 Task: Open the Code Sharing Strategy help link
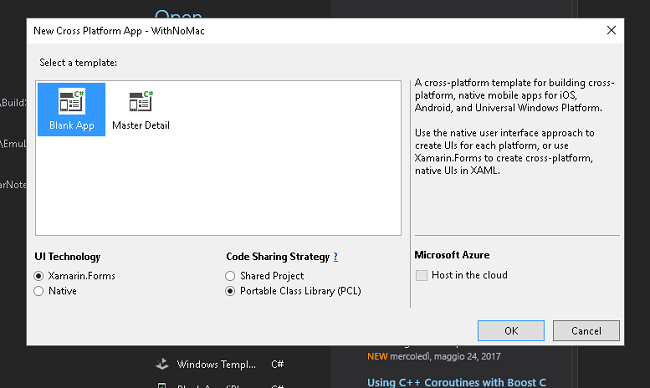(335, 257)
